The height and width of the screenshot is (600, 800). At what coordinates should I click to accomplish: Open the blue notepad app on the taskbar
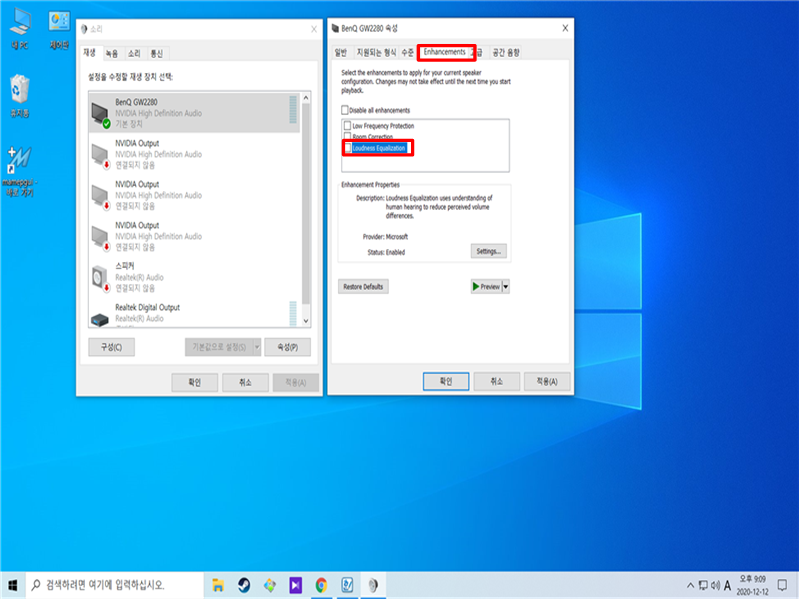pos(347,585)
